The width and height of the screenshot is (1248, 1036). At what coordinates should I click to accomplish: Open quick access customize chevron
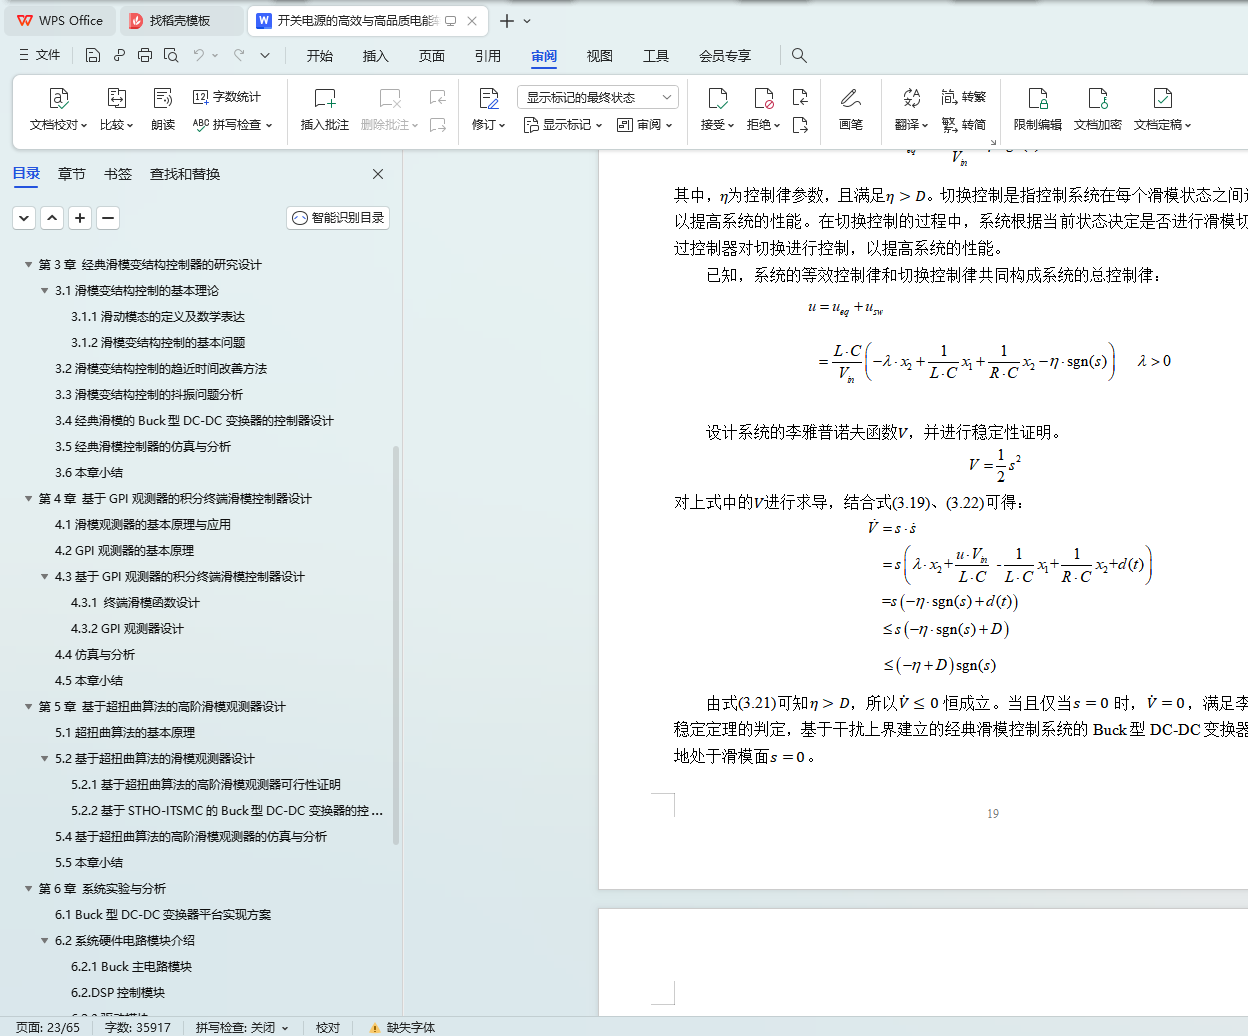pyautogui.click(x=265, y=55)
